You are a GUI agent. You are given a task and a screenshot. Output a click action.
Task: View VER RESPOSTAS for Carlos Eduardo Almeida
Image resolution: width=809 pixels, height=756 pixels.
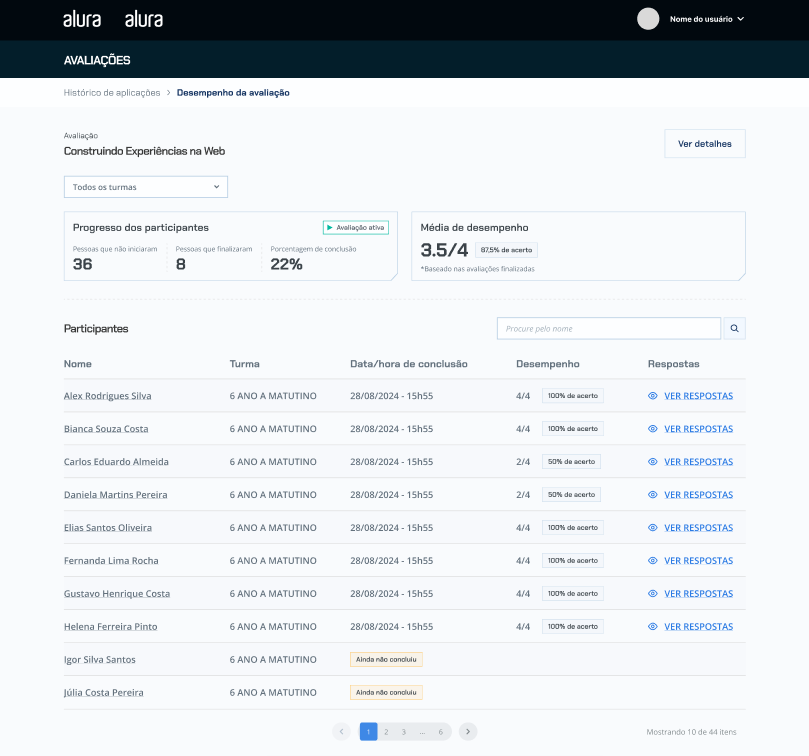[699, 462]
